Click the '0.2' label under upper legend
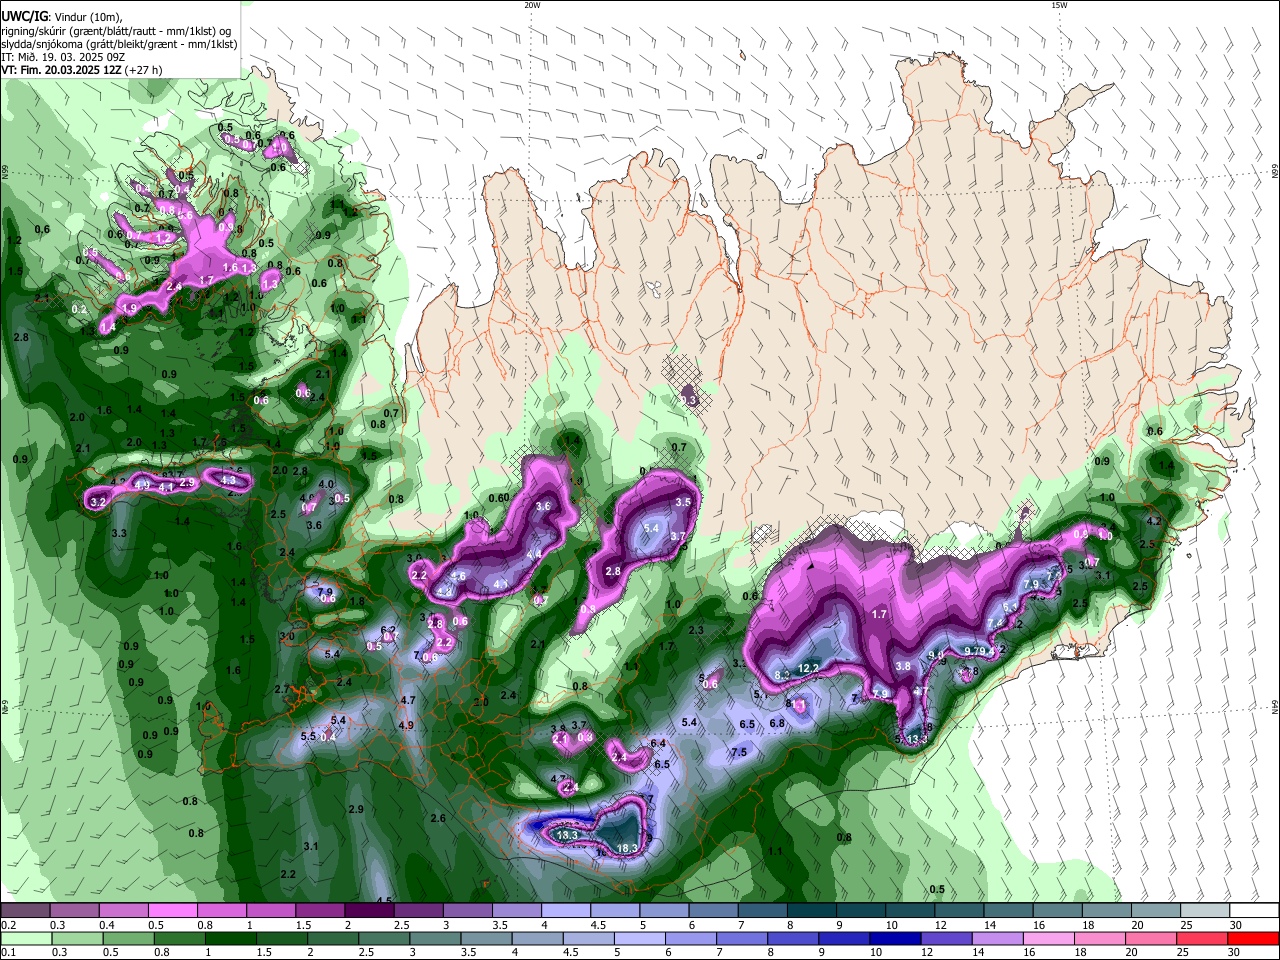This screenshot has height=960, width=1280. (x=7, y=925)
